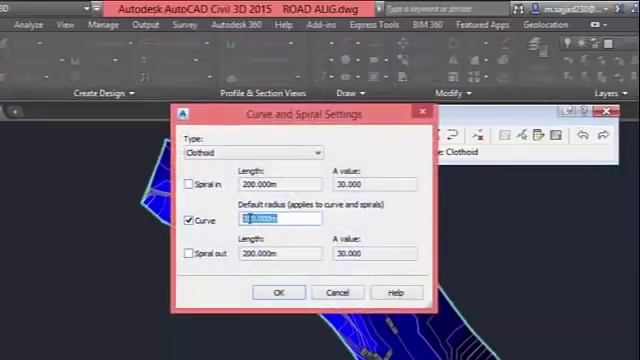Image resolution: width=640 pixels, height=360 pixels.
Task: Enable the Spiral out checkbox
Action: pyautogui.click(x=188, y=253)
